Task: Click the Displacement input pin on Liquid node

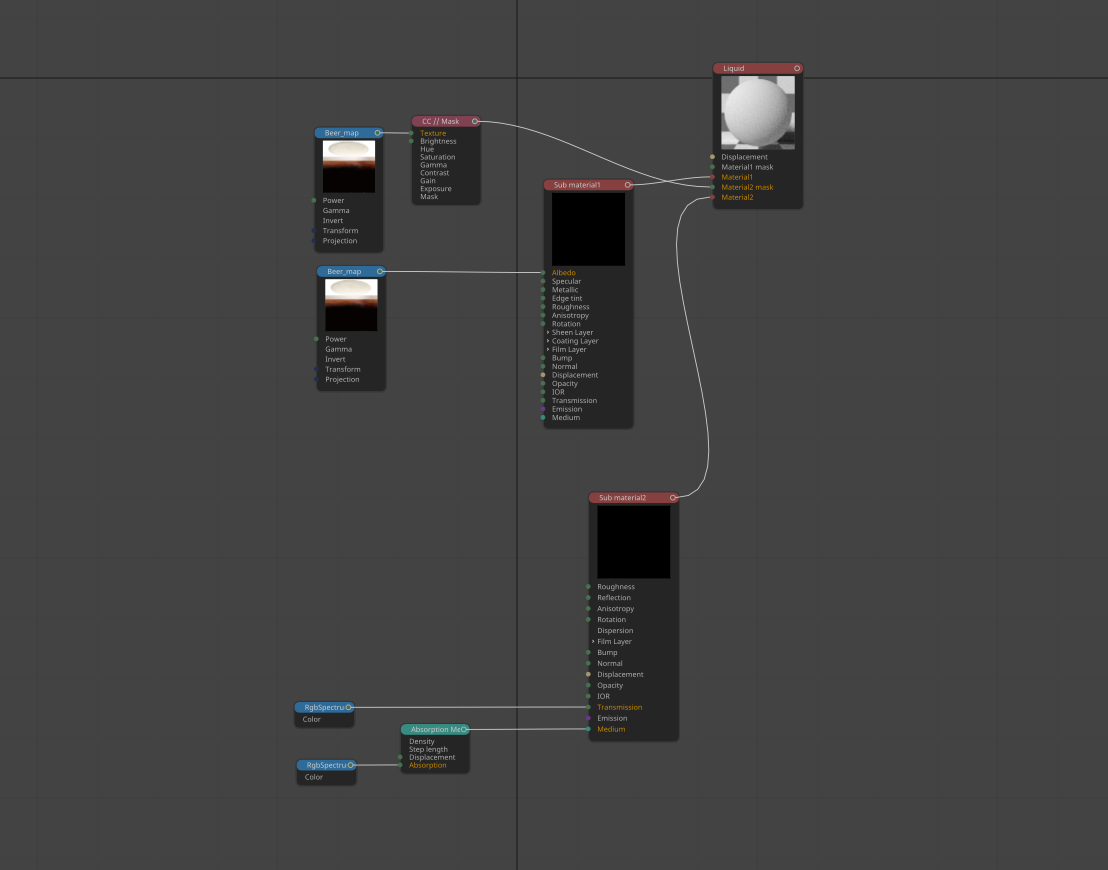Action: [712, 157]
